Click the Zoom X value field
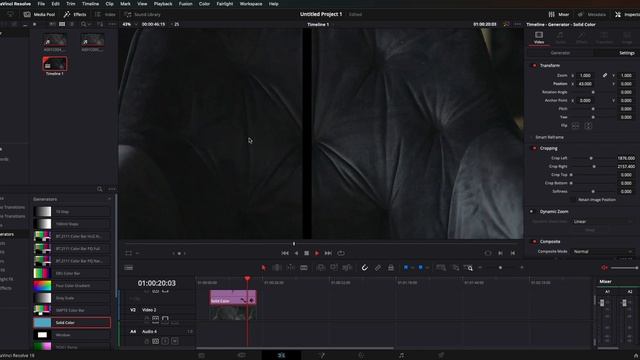 coord(585,76)
